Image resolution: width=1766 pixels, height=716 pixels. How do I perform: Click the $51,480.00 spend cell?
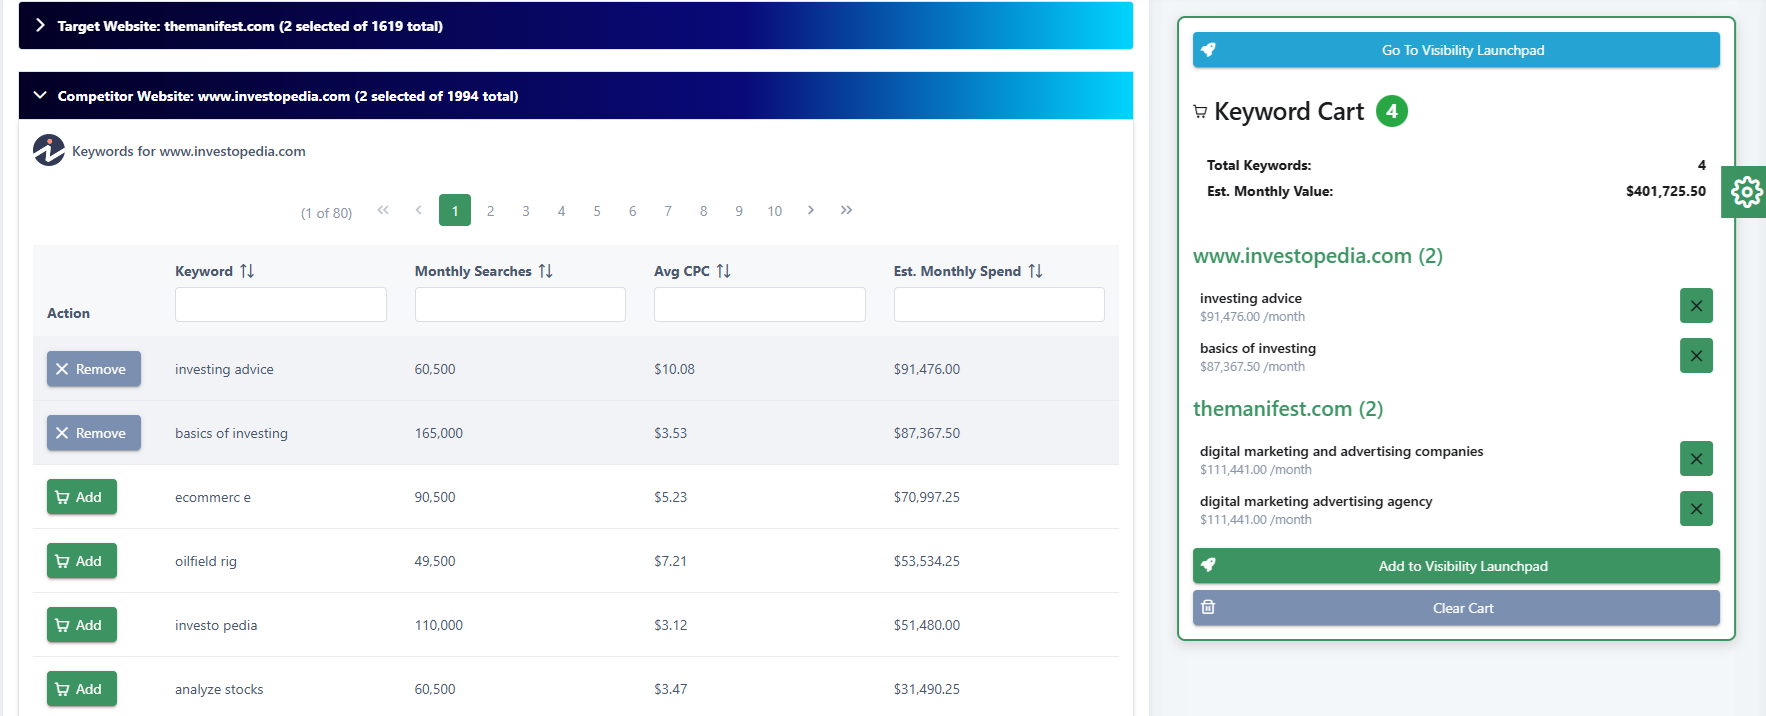(x=927, y=625)
